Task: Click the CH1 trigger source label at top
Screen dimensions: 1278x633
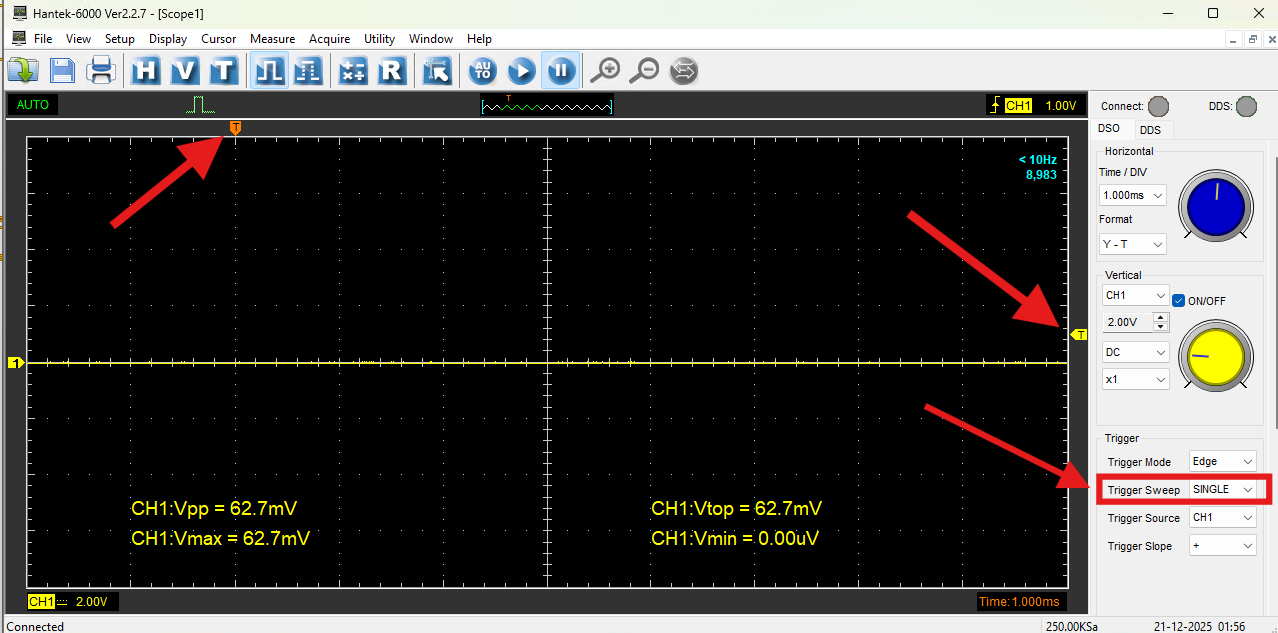Action: (x=1018, y=106)
